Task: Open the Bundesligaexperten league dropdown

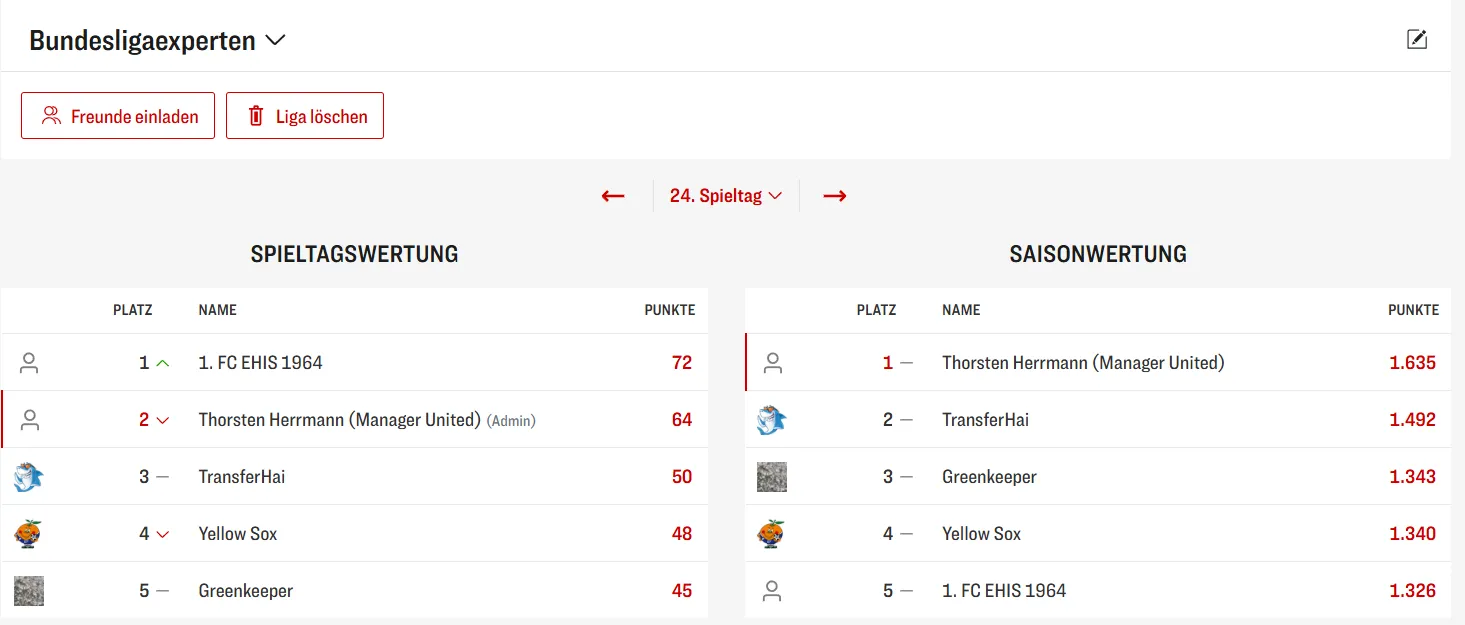Action: (158, 41)
